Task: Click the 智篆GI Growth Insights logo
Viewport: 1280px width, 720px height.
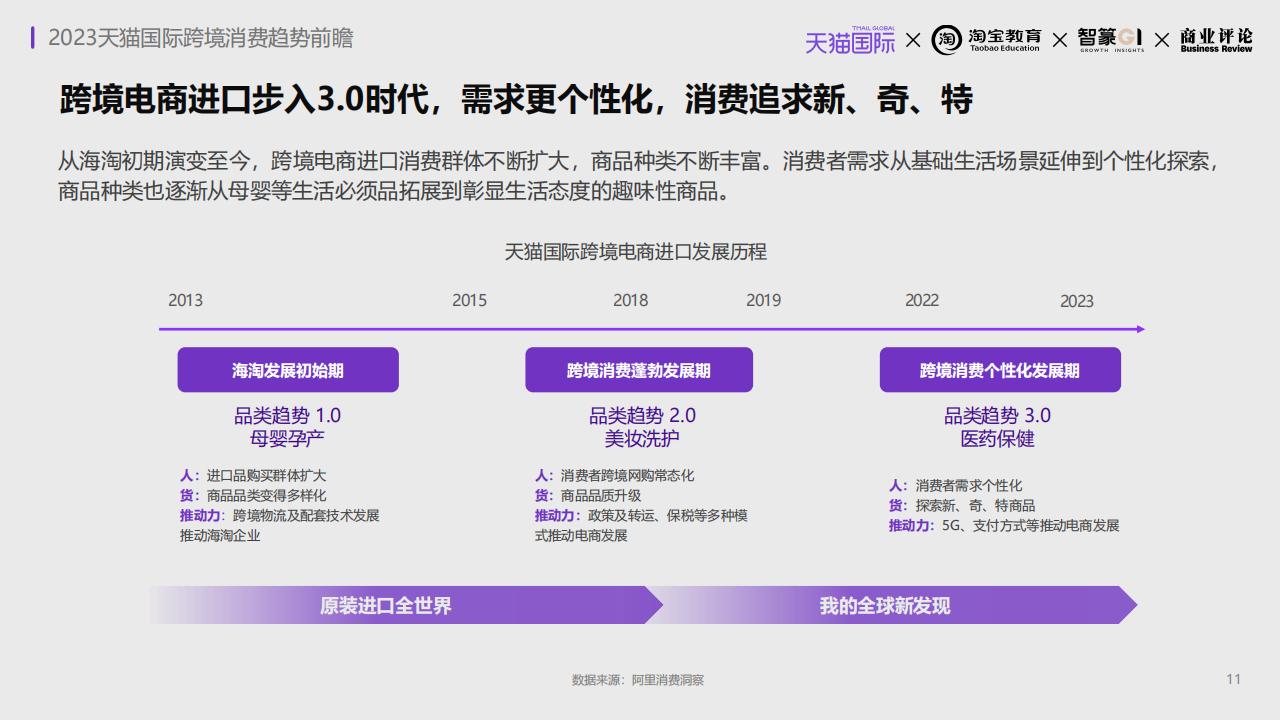Action: [x=1111, y=40]
